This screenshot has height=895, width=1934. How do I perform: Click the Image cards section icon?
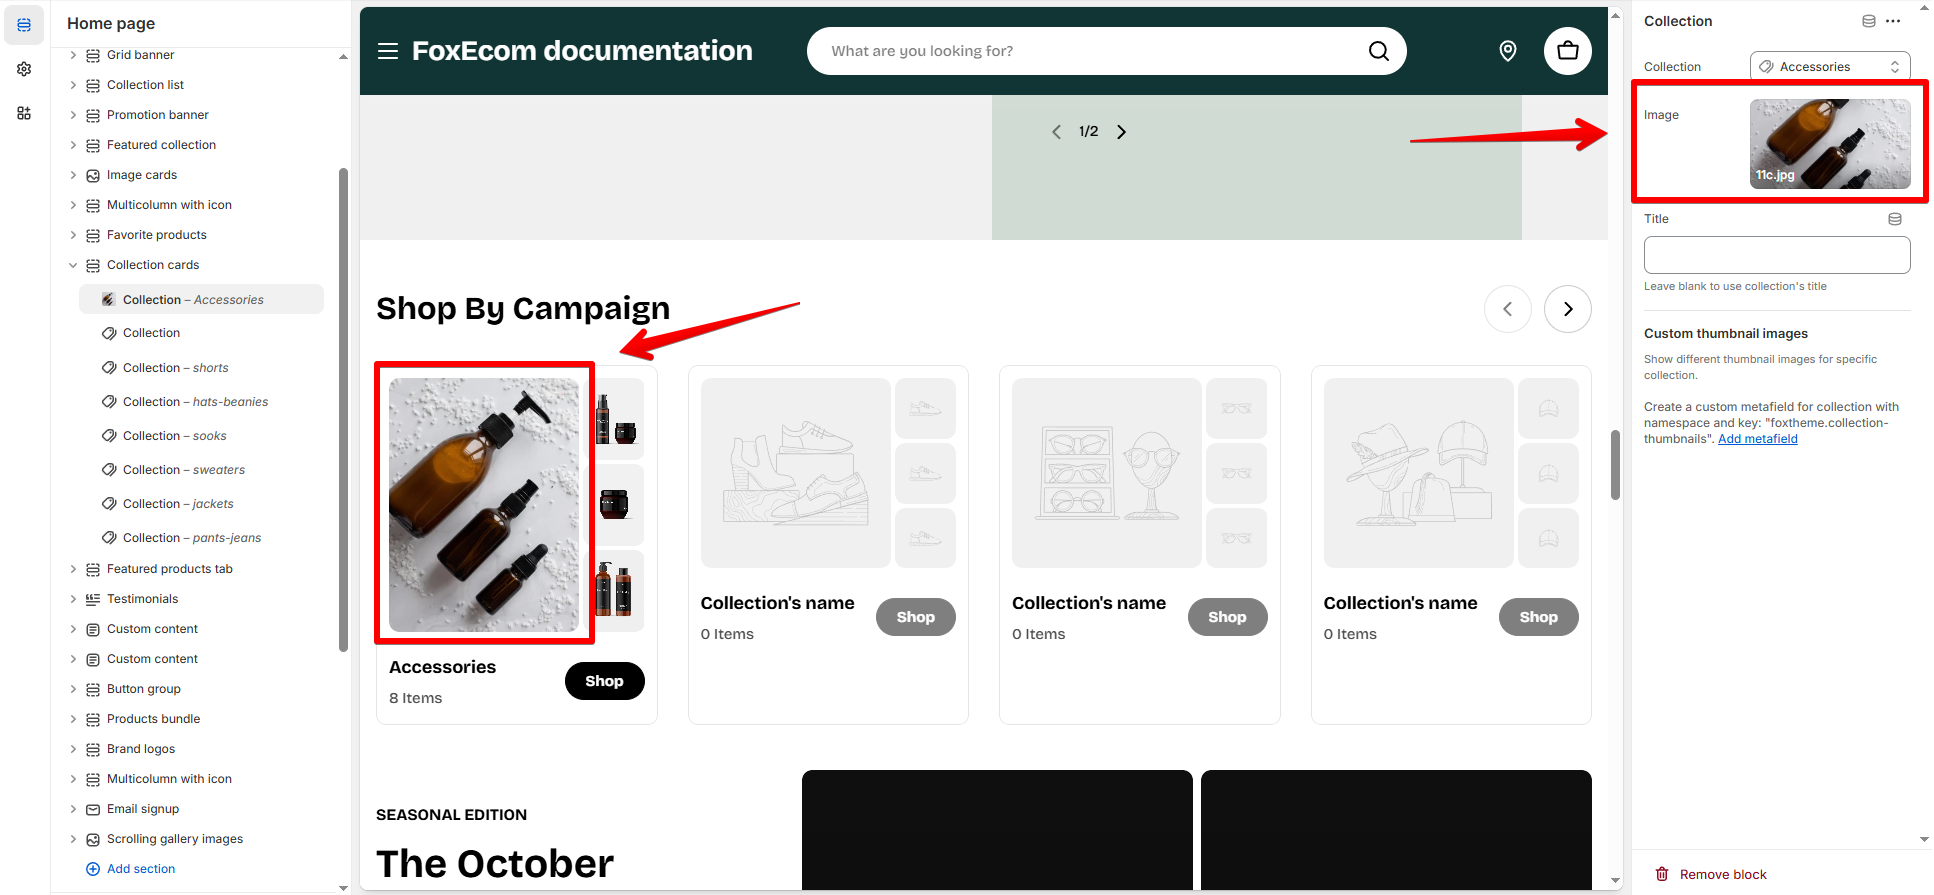click(93, 175)
